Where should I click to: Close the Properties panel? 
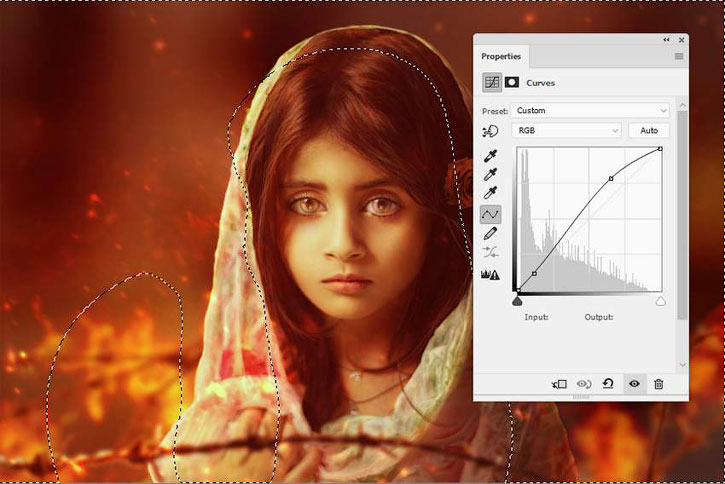pos(682,40)
